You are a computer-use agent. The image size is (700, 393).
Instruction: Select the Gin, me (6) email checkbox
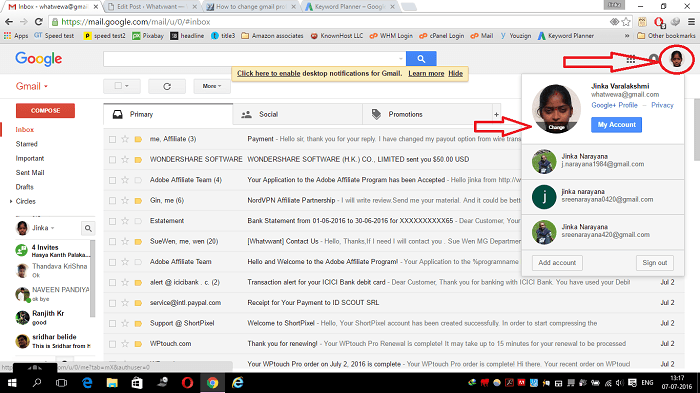click(x=112, y=201)
